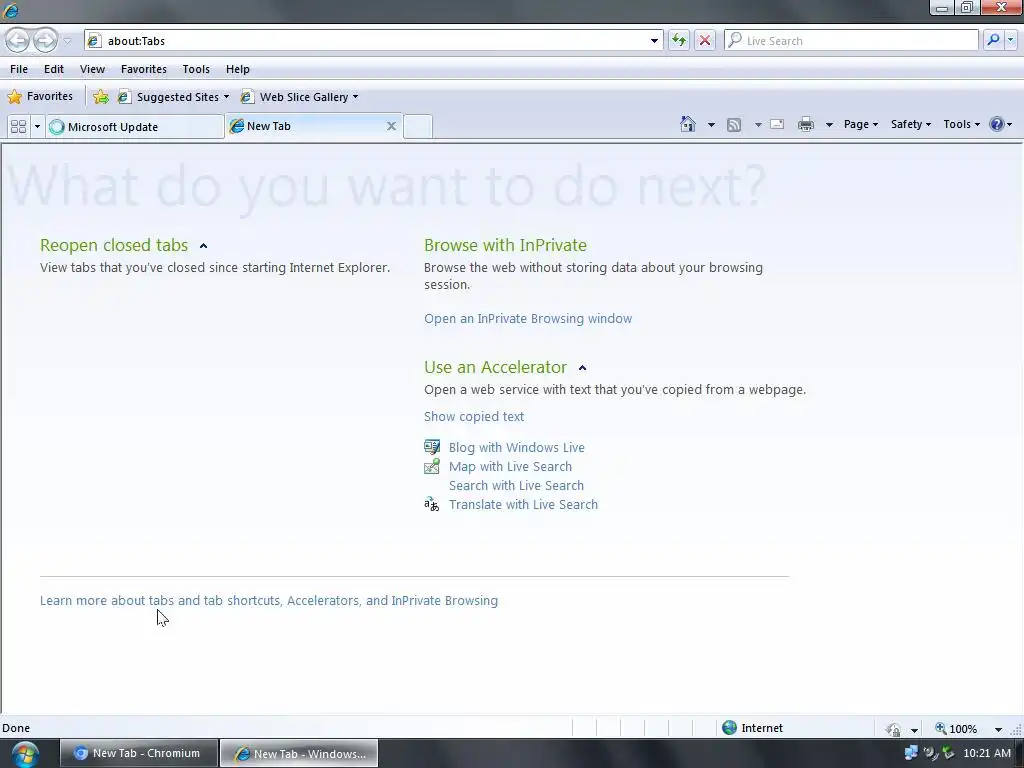The height and width of the screenshot is (768, 1024).
Task: Click the 100% zoom level button
Action: pos(956,728)
